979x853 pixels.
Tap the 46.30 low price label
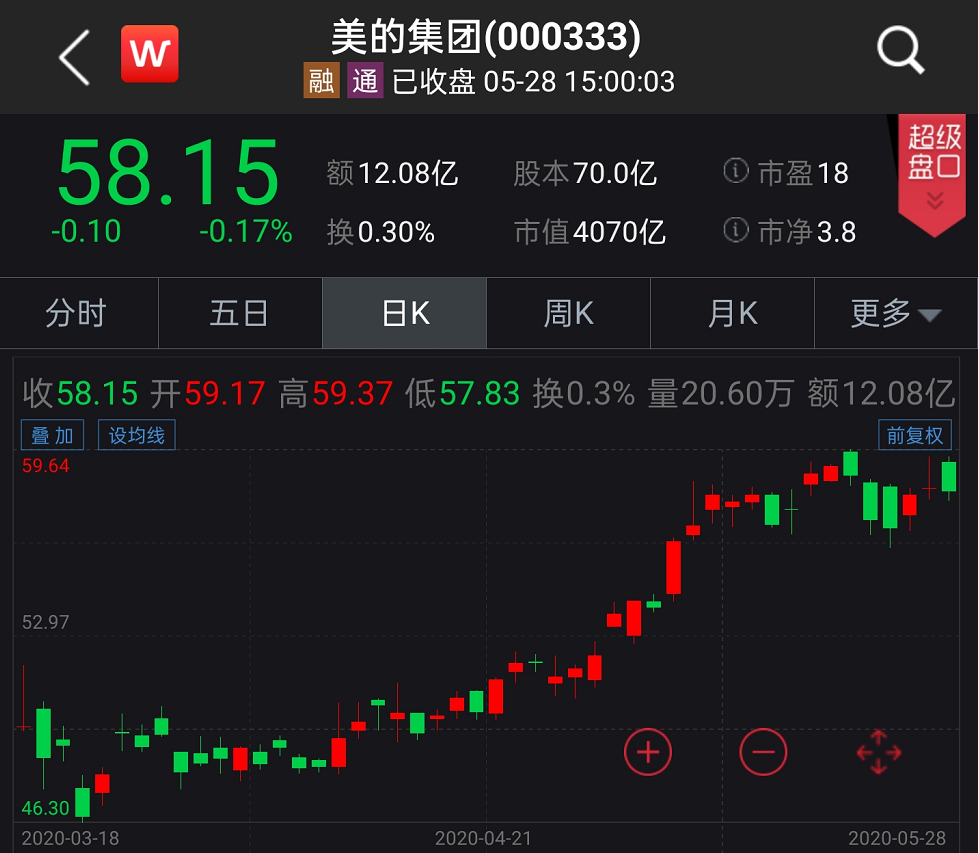click(x=45, y=808)
